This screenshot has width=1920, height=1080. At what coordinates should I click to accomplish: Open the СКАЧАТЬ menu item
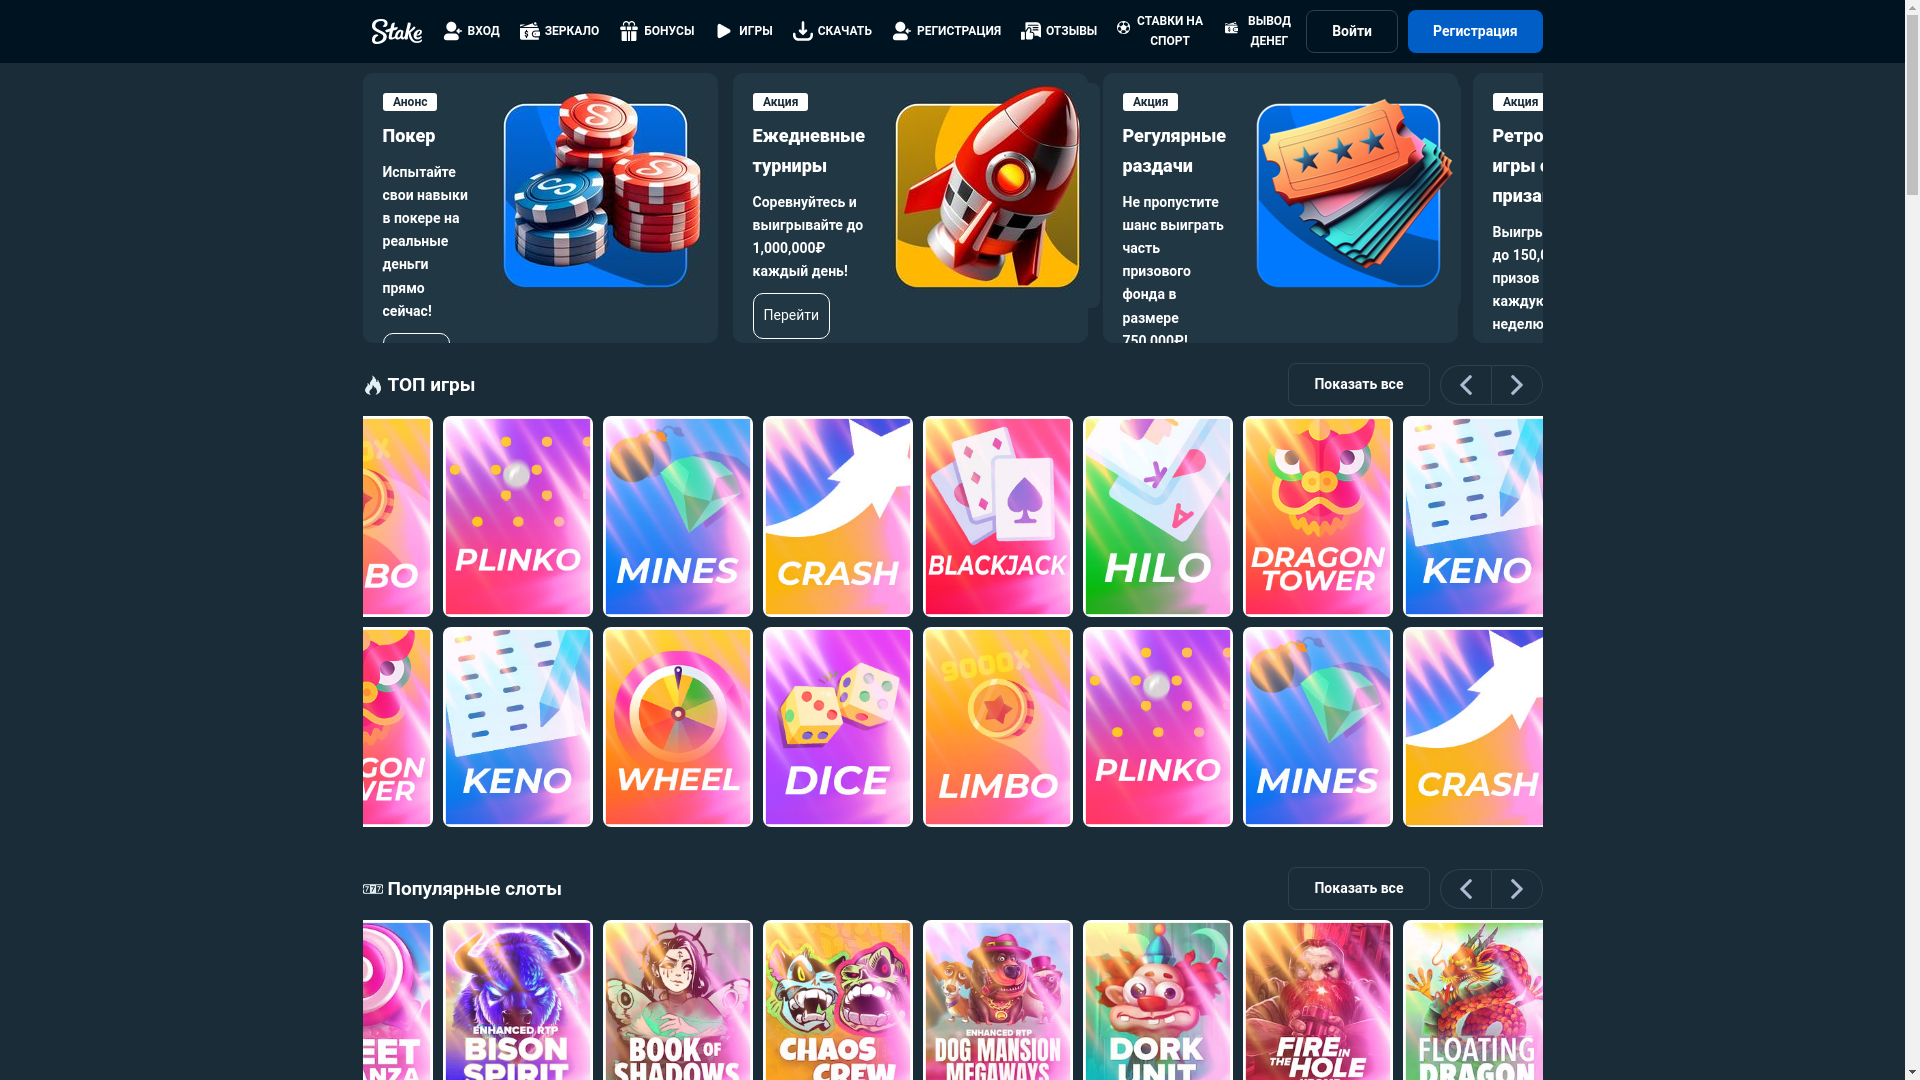tap(832, 31)
